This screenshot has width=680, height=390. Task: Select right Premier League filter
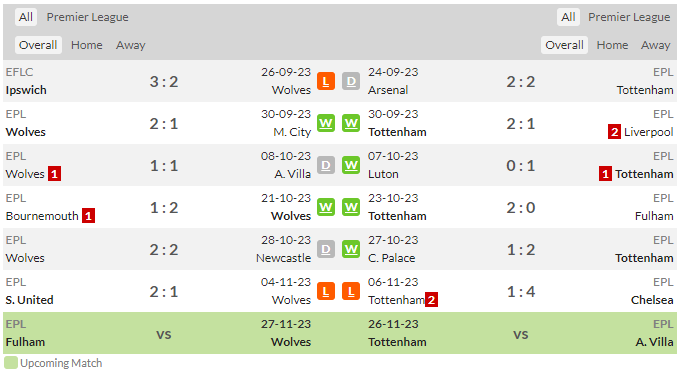click(629, 17)
